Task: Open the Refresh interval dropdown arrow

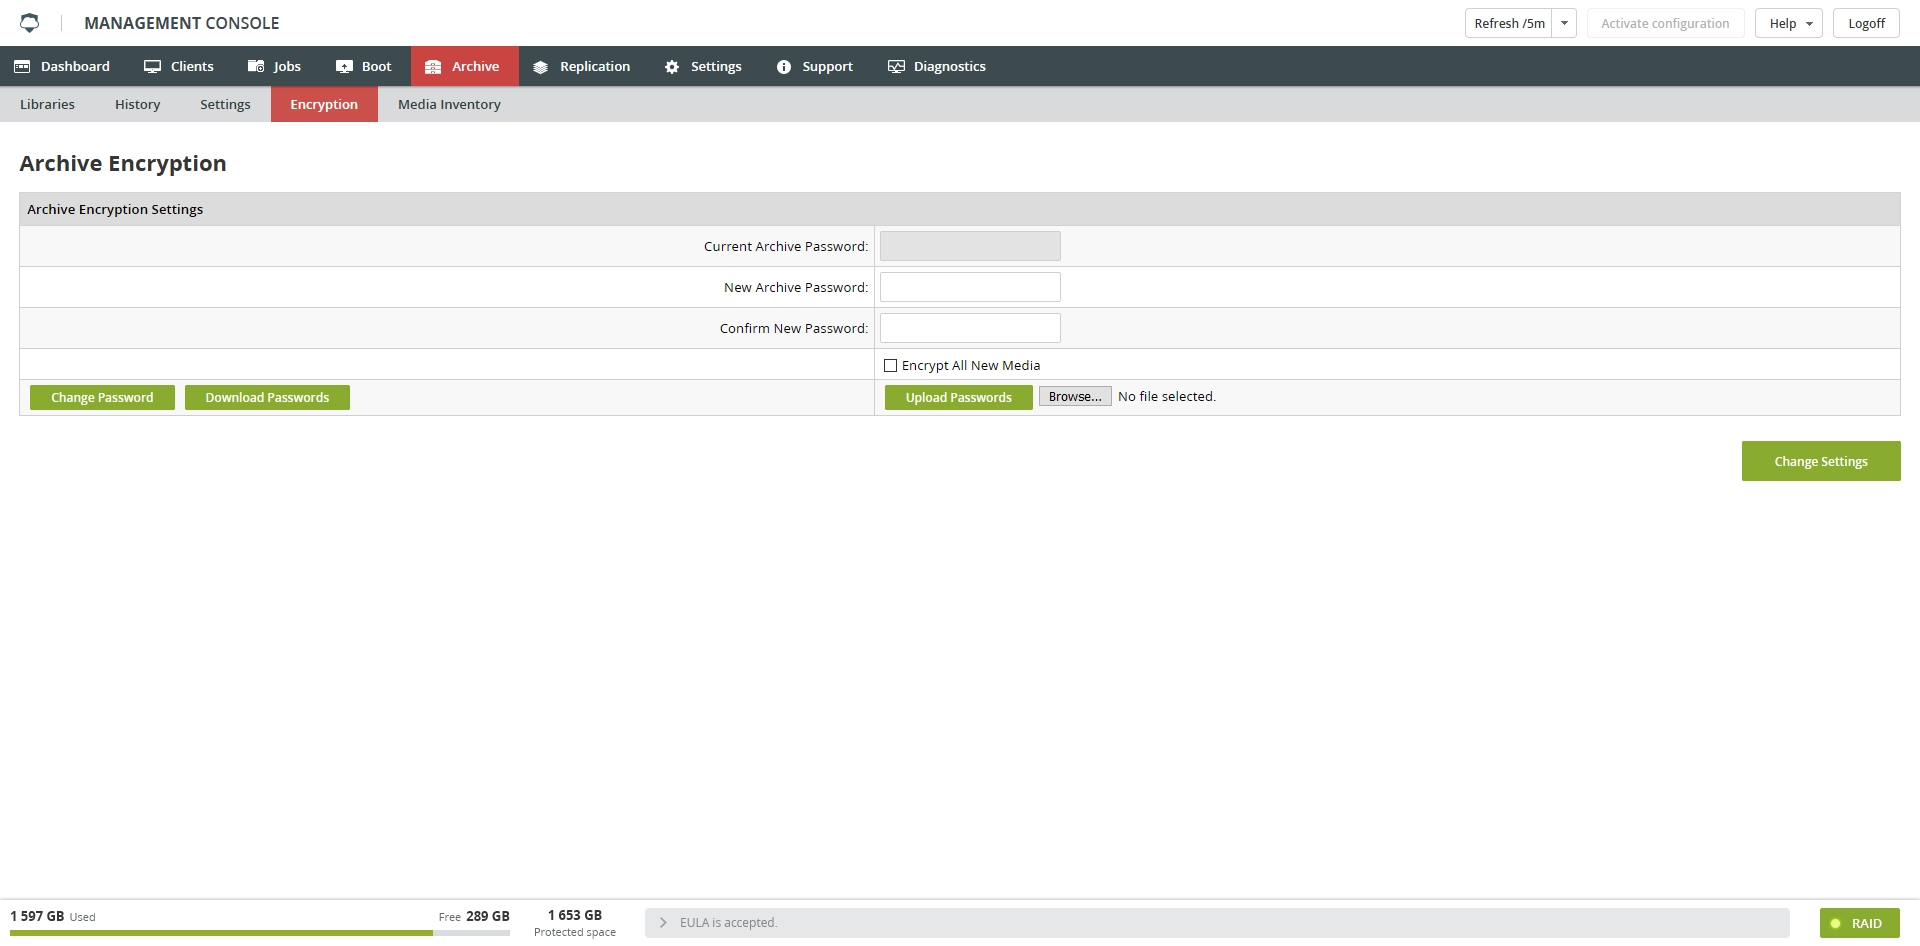Action: [1564, 23]
